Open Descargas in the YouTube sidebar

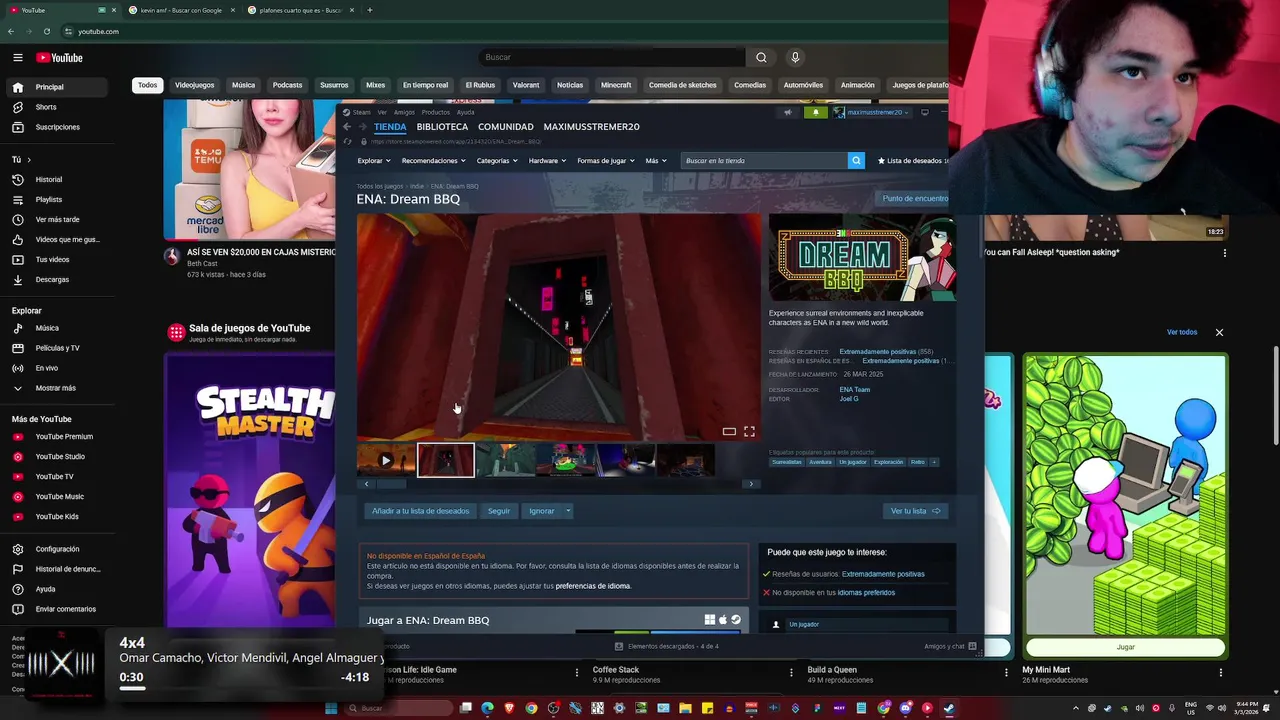pos(56,280)
